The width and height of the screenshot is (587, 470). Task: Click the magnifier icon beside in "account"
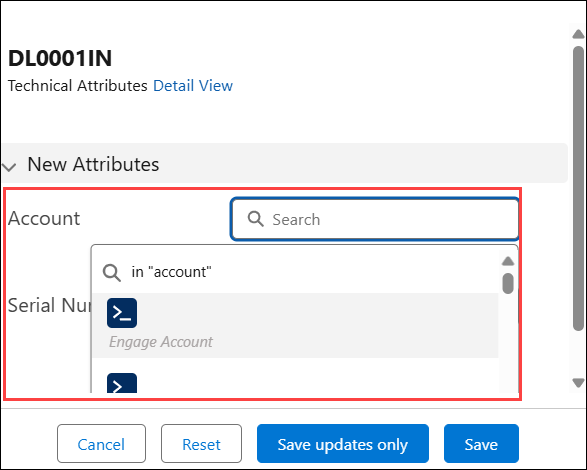pos(112,273)
